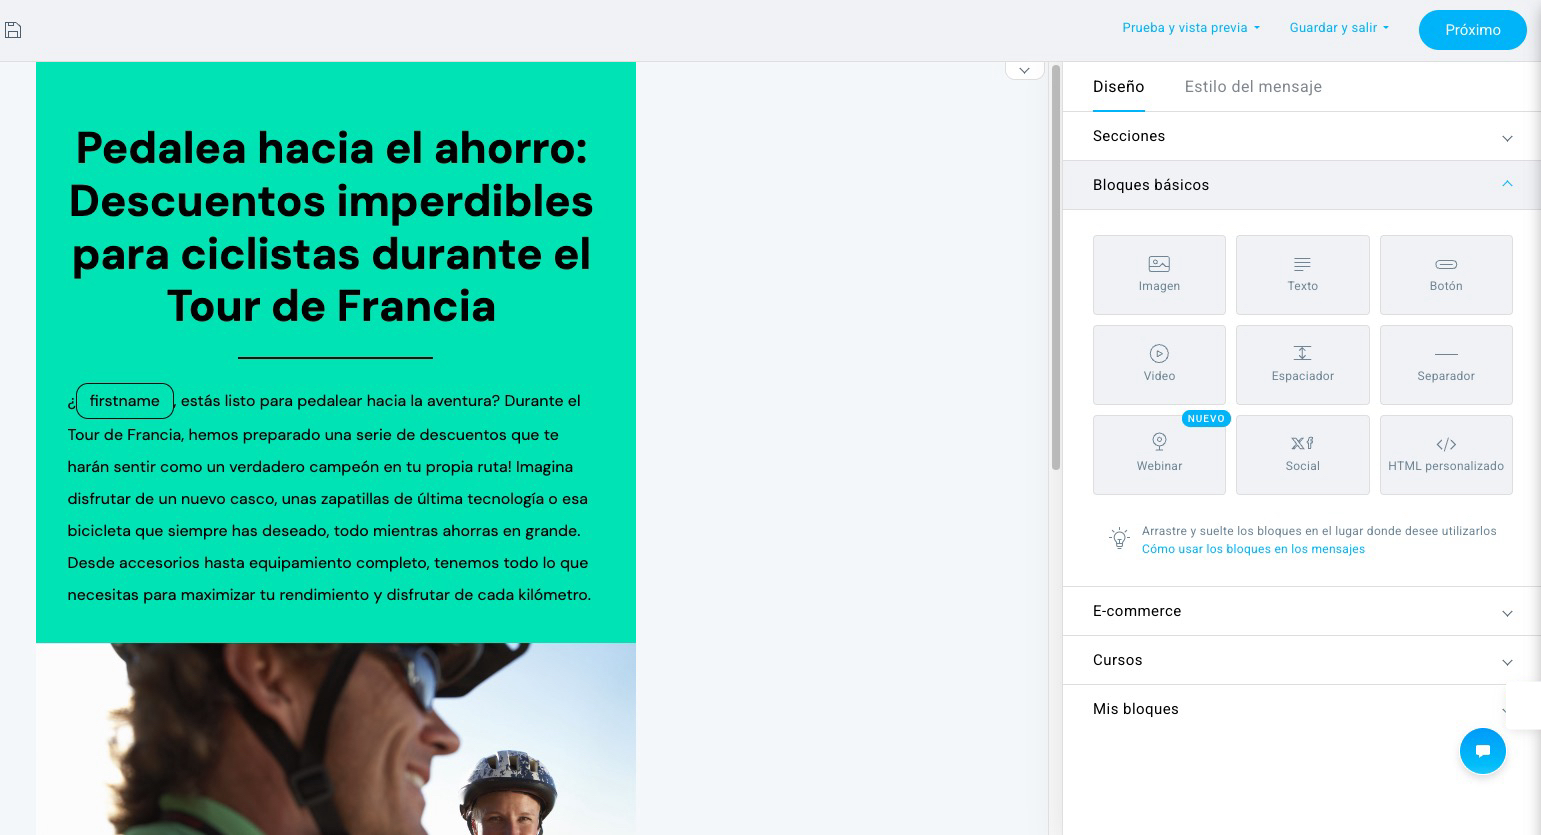Screen dimensions: 1541x835
Task: Insert an Imagen block
Action: (x=1159, y=274)
